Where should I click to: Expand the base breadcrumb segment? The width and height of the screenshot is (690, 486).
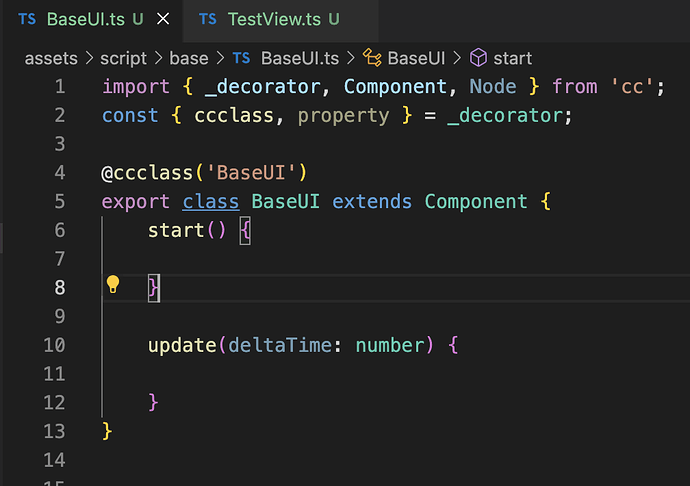tap(189, 58)
